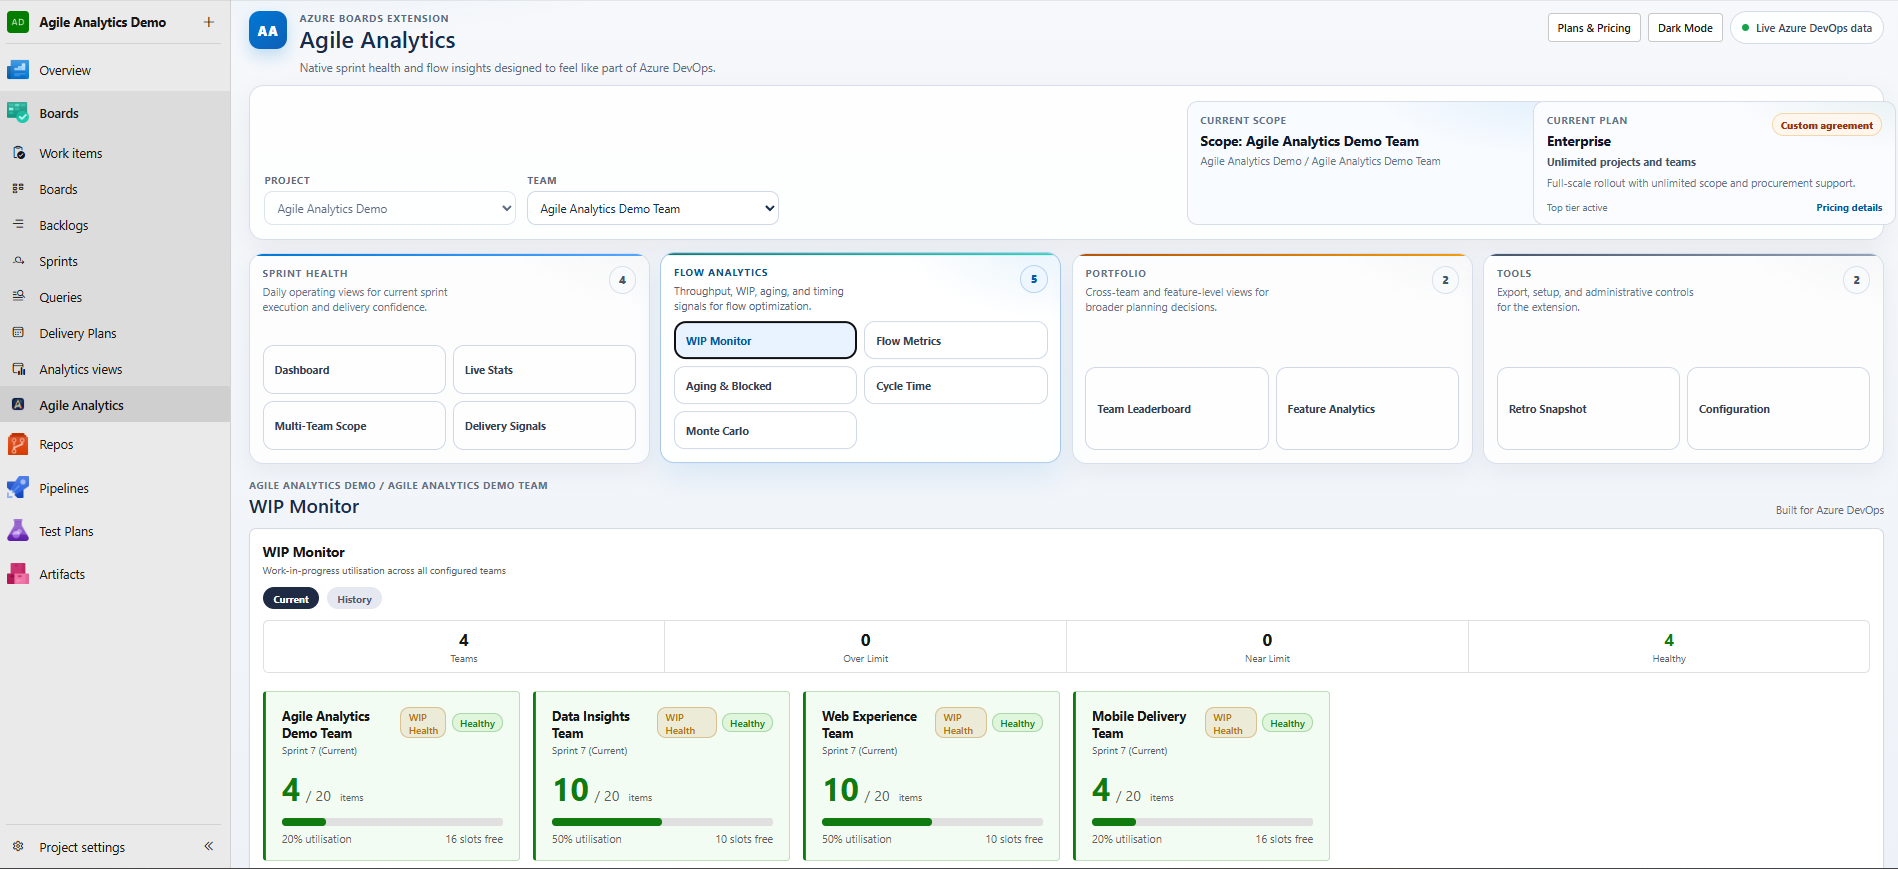Open the Project dropdown
Viewport: 1898px width, 869px height.
click(x=390, y=208)
